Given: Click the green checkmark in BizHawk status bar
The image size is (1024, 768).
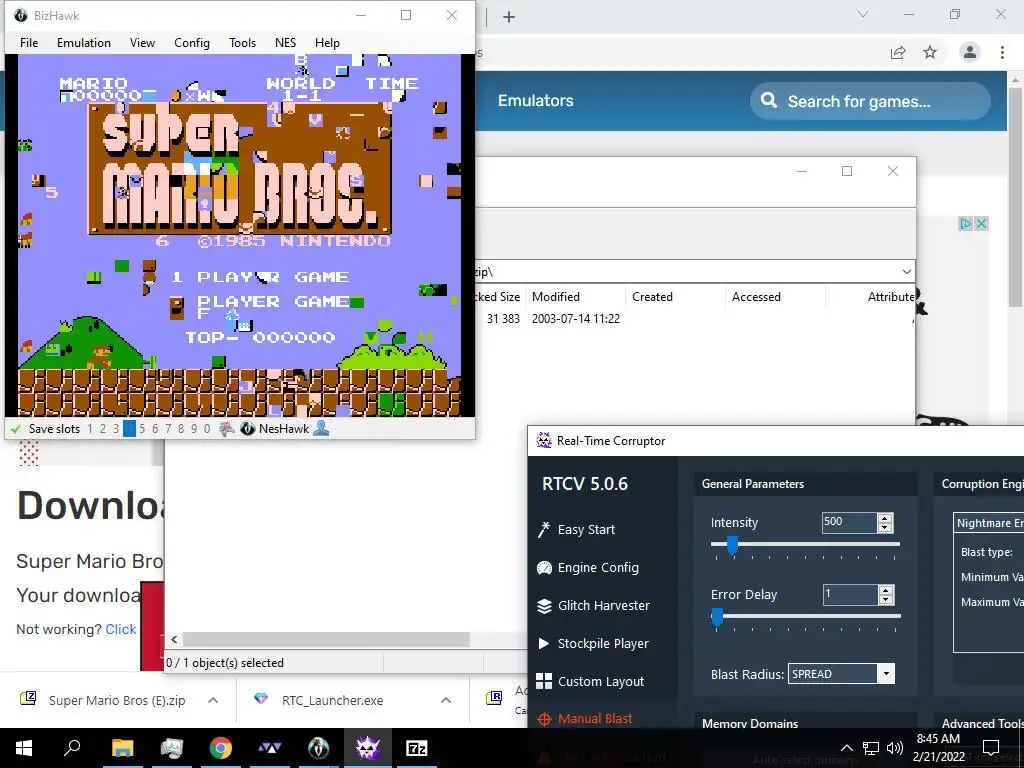Looking at the screenshot, I should tap(16, 429).
